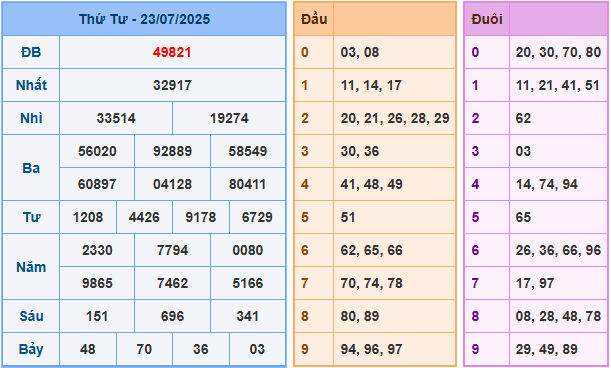Click Đầu row values '70, 74, 78'

(x=371, y=283)
